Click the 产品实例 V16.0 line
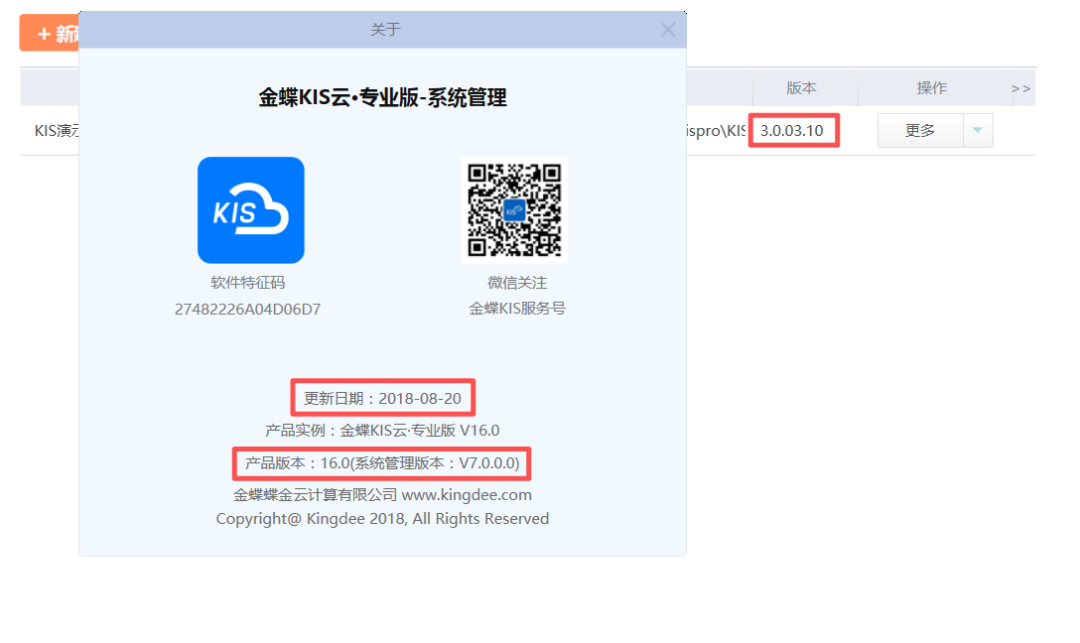The image size is (1080, 643). (x=382, y=431)
